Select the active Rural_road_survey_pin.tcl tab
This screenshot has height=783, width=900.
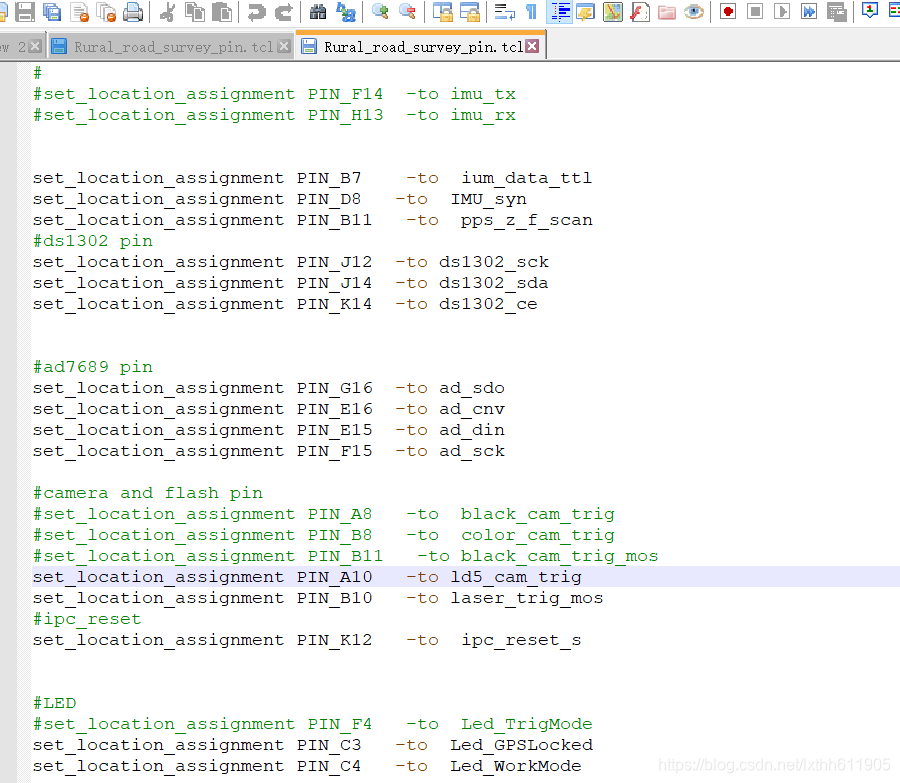(x=420, y=46)
